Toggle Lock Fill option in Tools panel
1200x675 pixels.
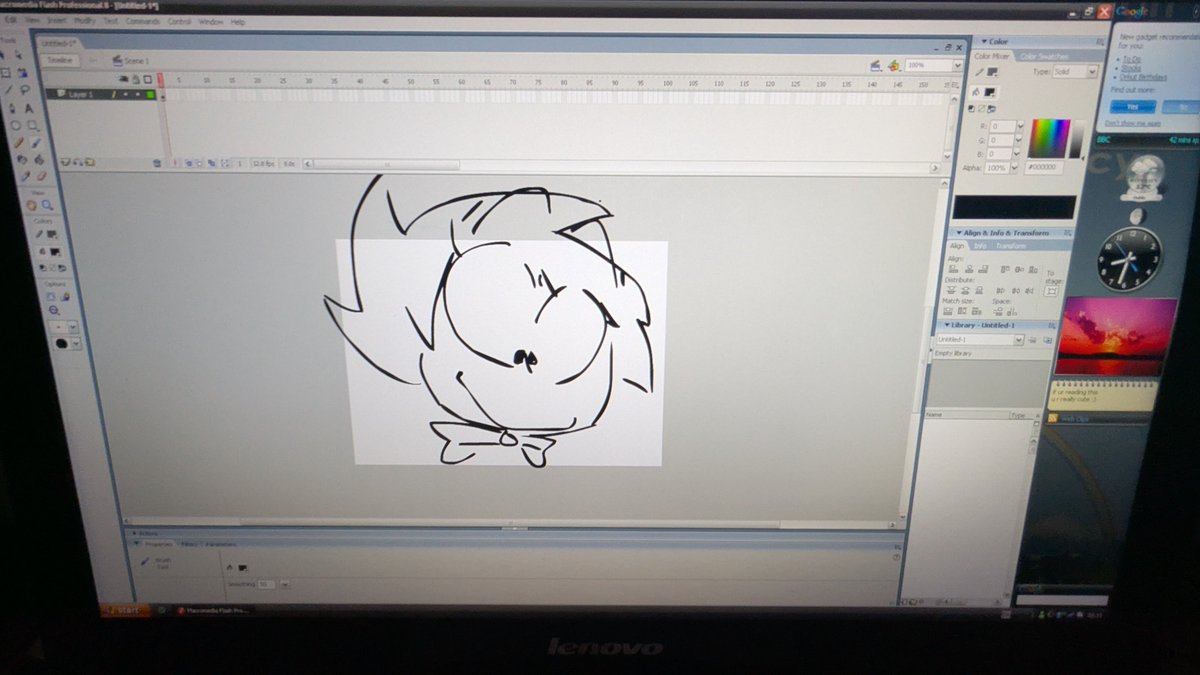pos(65,296)
